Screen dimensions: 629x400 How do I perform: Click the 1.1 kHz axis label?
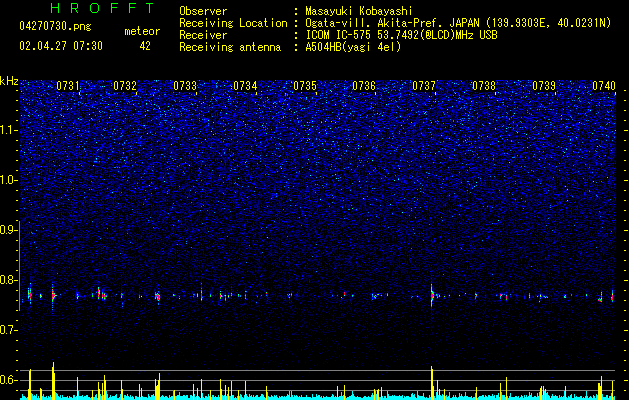click(x=9, y=130)
